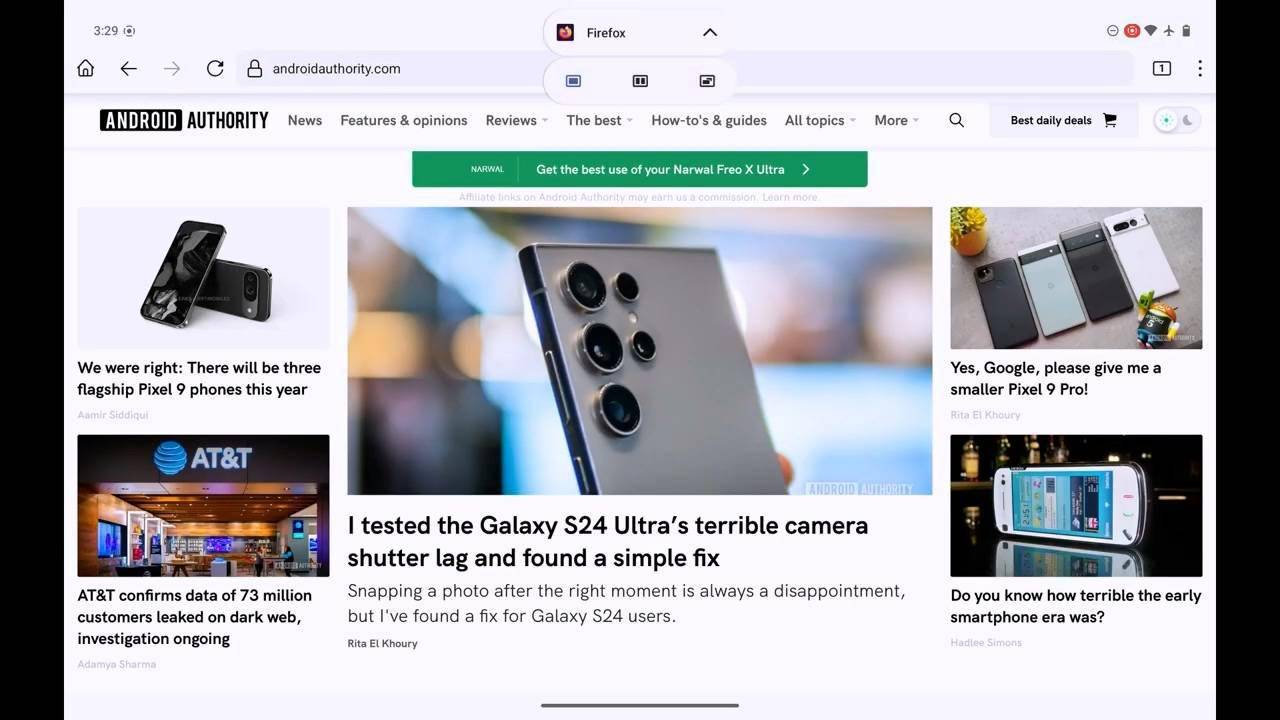
Task: Open Features & opinions section
Action: pos(404,120)
